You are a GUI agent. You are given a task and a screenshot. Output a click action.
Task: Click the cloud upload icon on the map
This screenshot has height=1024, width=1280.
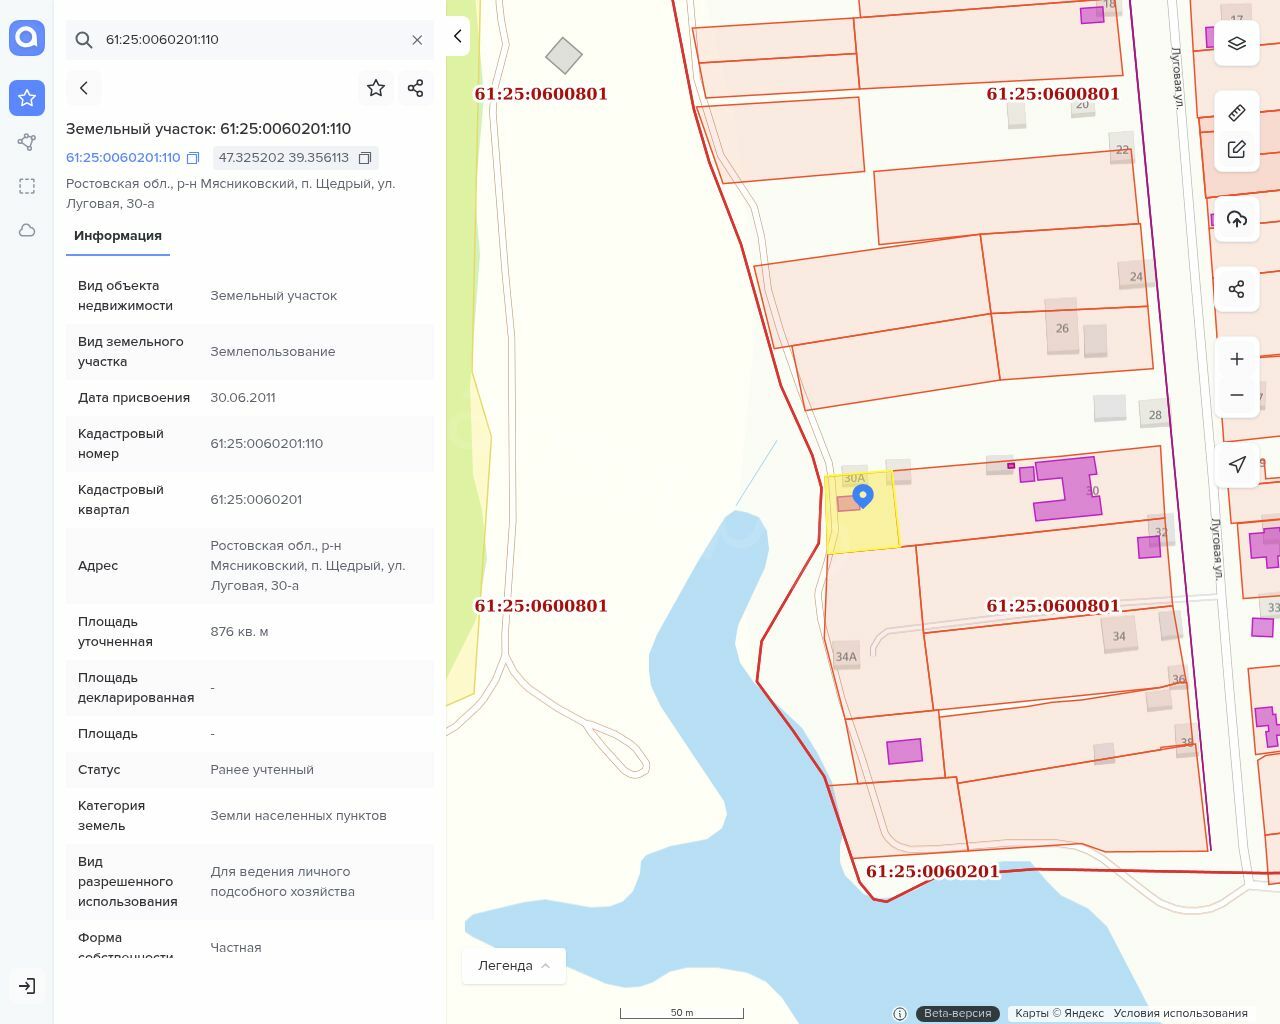click(x=1237, y=219)
